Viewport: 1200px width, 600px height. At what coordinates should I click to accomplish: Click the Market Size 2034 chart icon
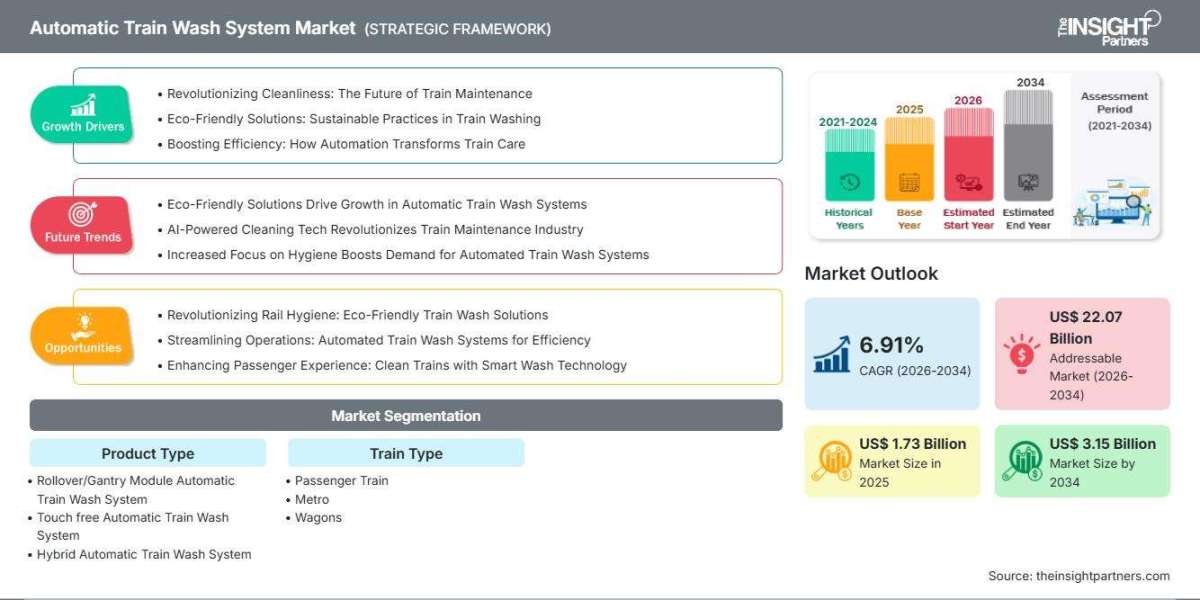(1023, 461)
